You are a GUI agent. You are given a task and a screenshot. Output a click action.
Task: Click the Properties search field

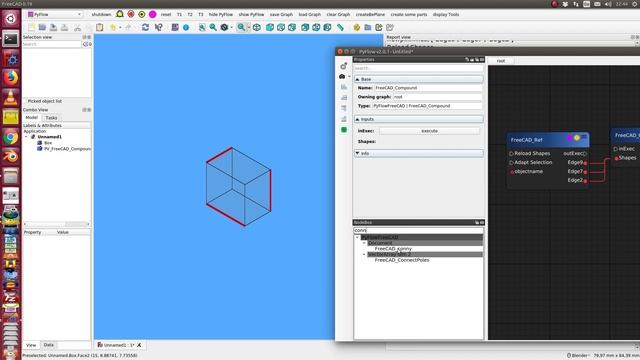point(418,68)
